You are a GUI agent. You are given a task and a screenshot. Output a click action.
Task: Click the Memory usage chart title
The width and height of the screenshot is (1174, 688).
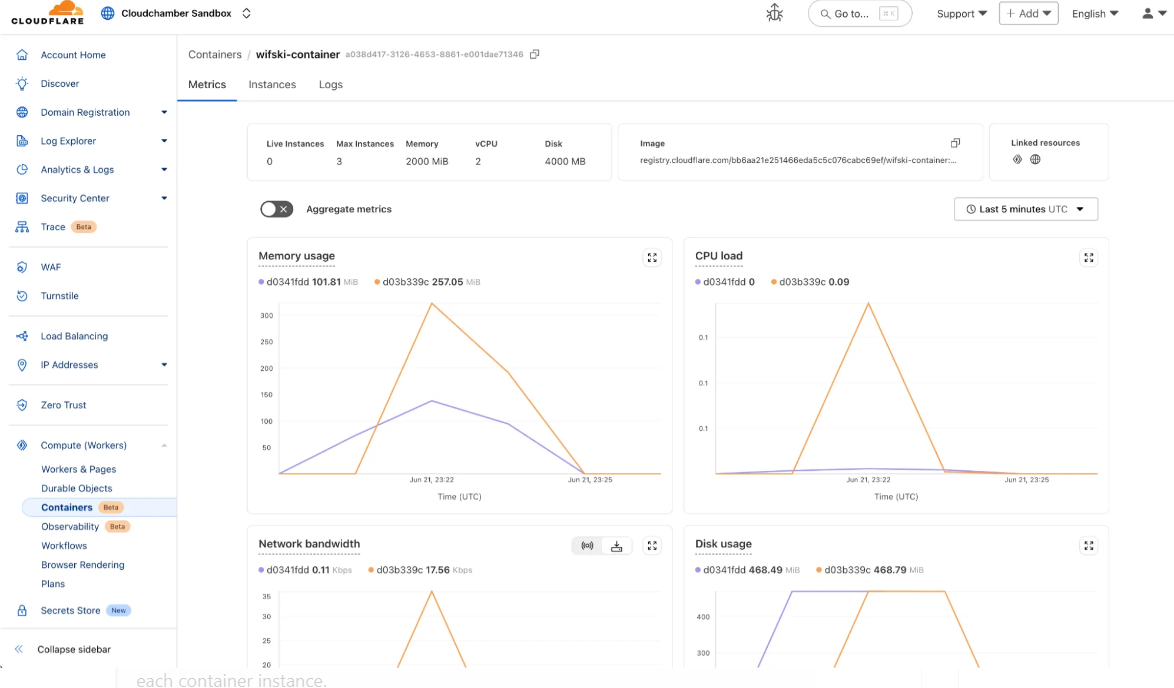(x=296, y=256)
